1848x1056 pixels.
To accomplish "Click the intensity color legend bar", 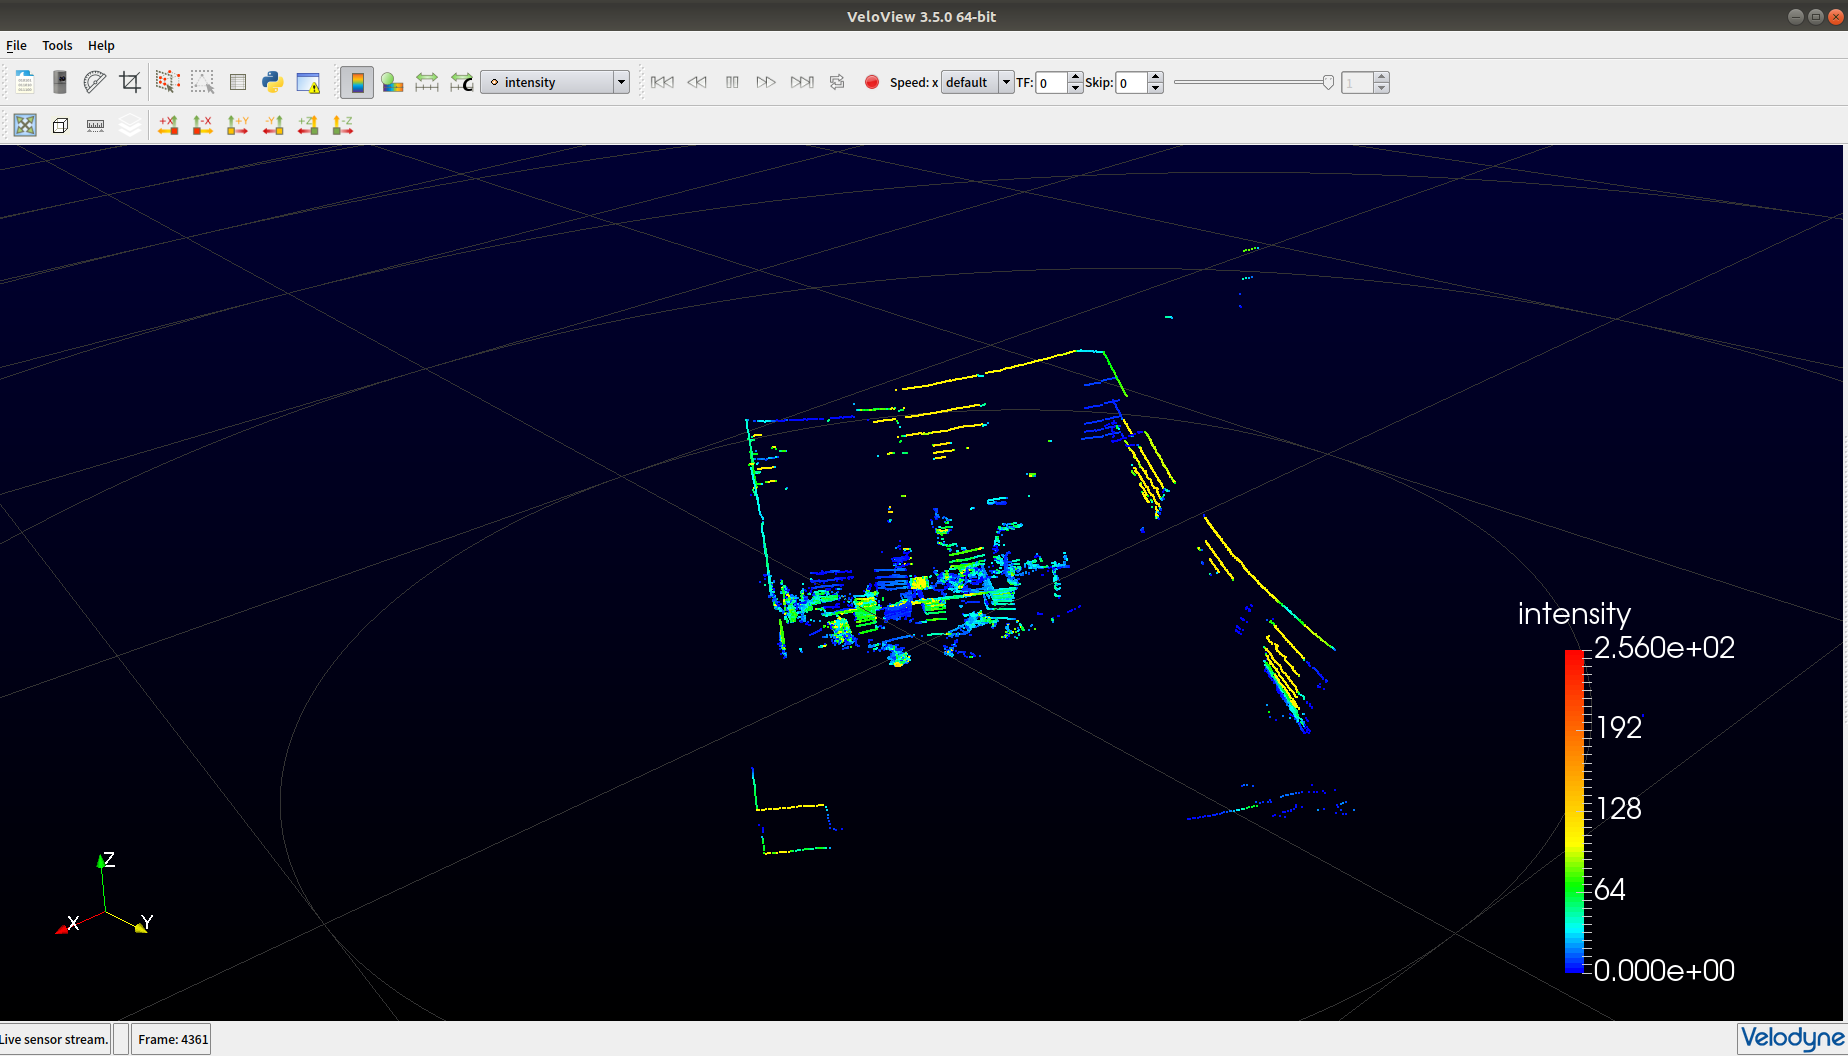I will tap(1575, 811).
